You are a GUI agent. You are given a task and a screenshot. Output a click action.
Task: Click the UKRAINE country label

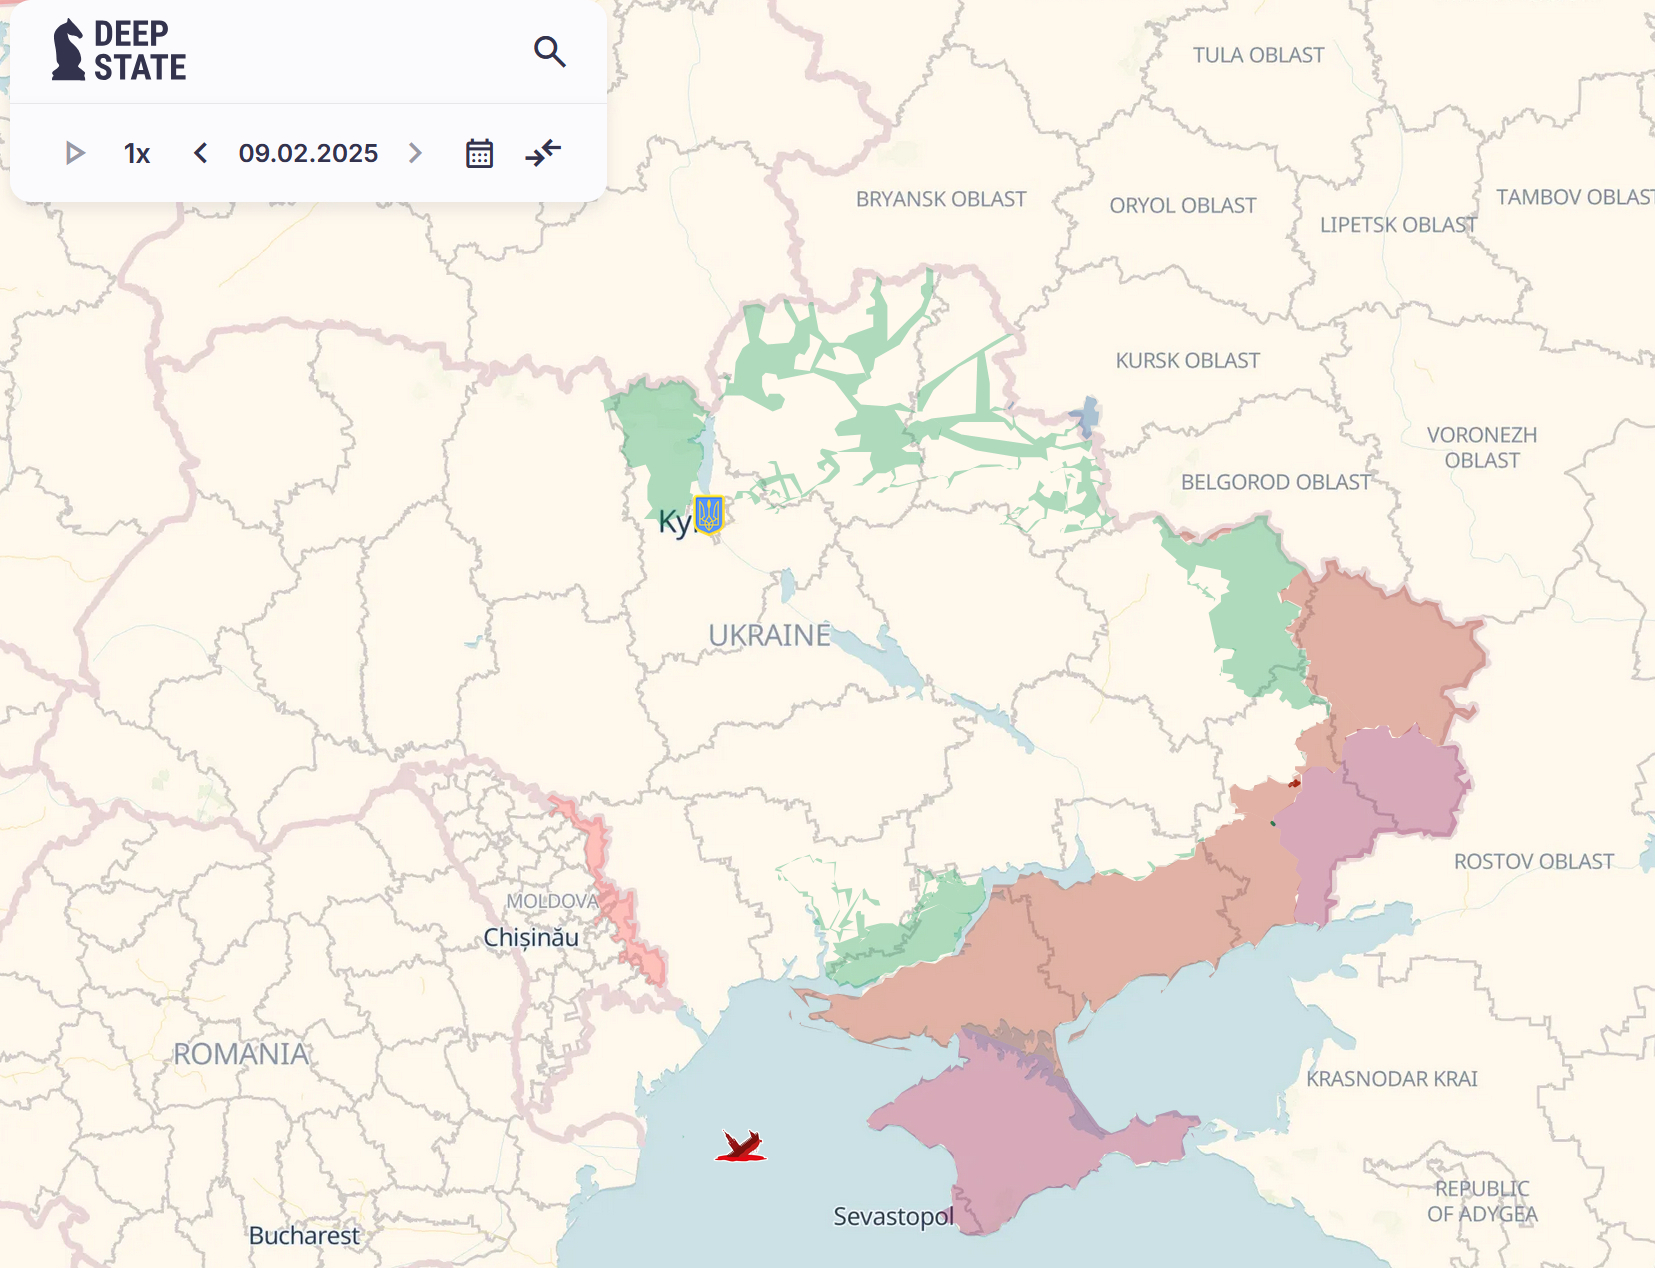769,635
